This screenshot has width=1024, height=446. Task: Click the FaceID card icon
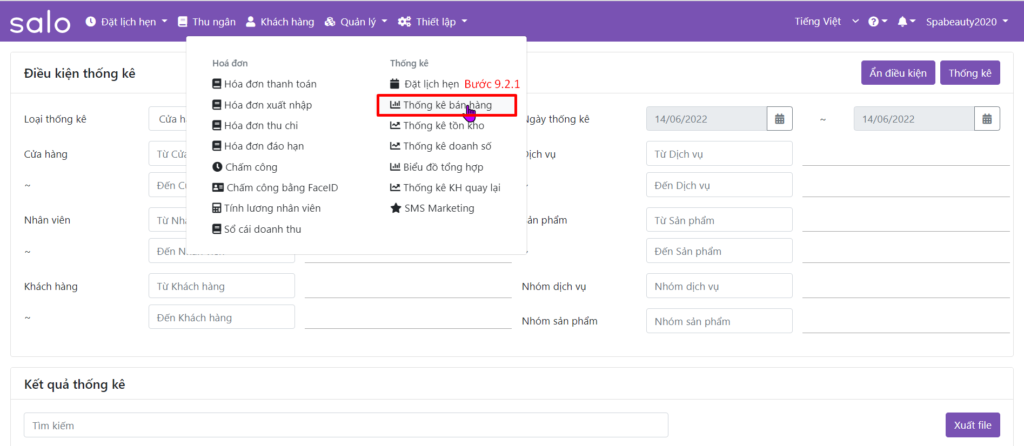point(218,187)
